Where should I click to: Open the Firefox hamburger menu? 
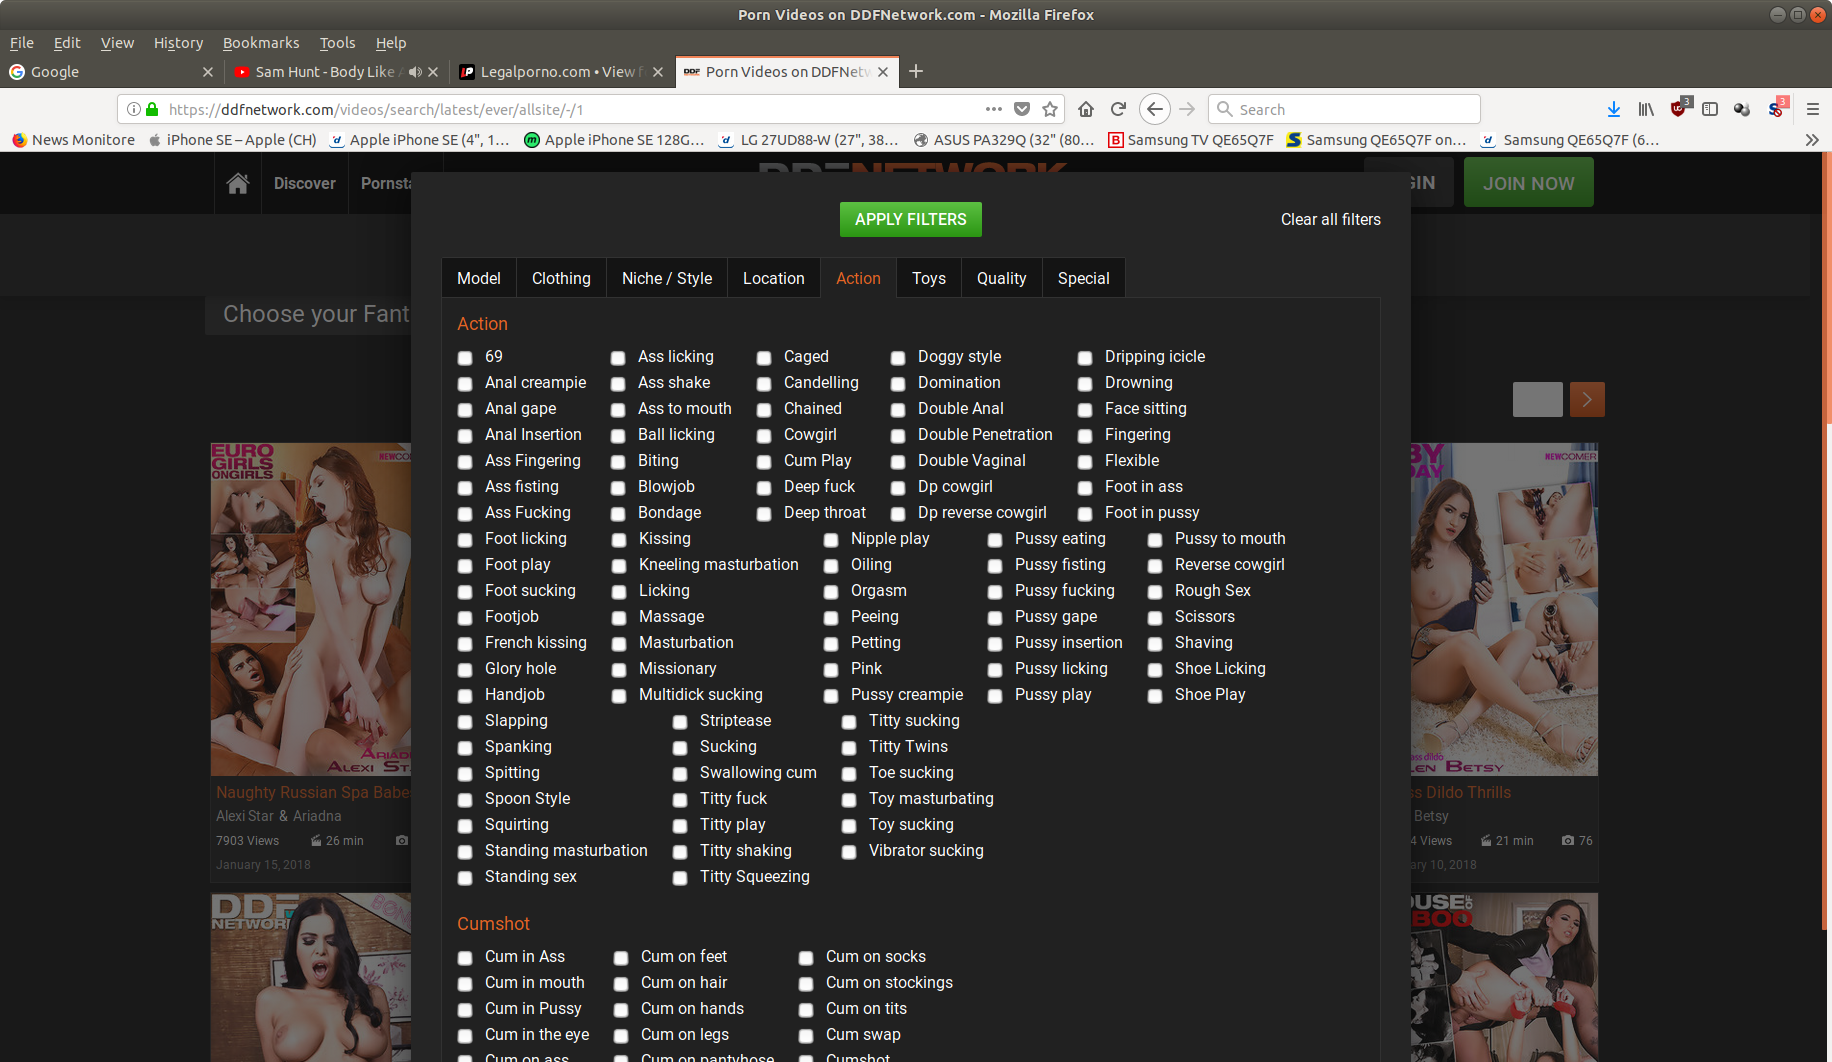[x=1812, y=109]
